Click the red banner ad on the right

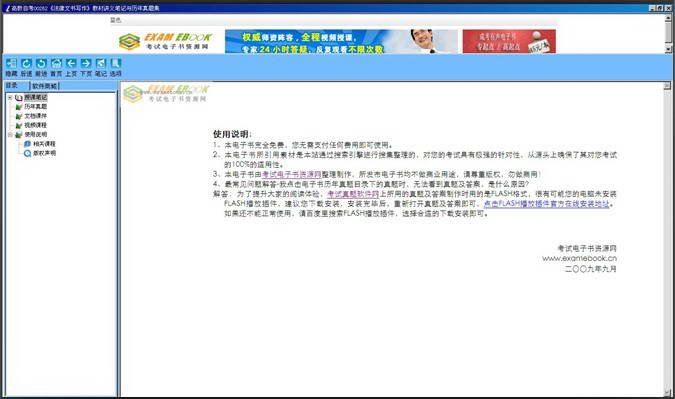click(x=509, y=41)
